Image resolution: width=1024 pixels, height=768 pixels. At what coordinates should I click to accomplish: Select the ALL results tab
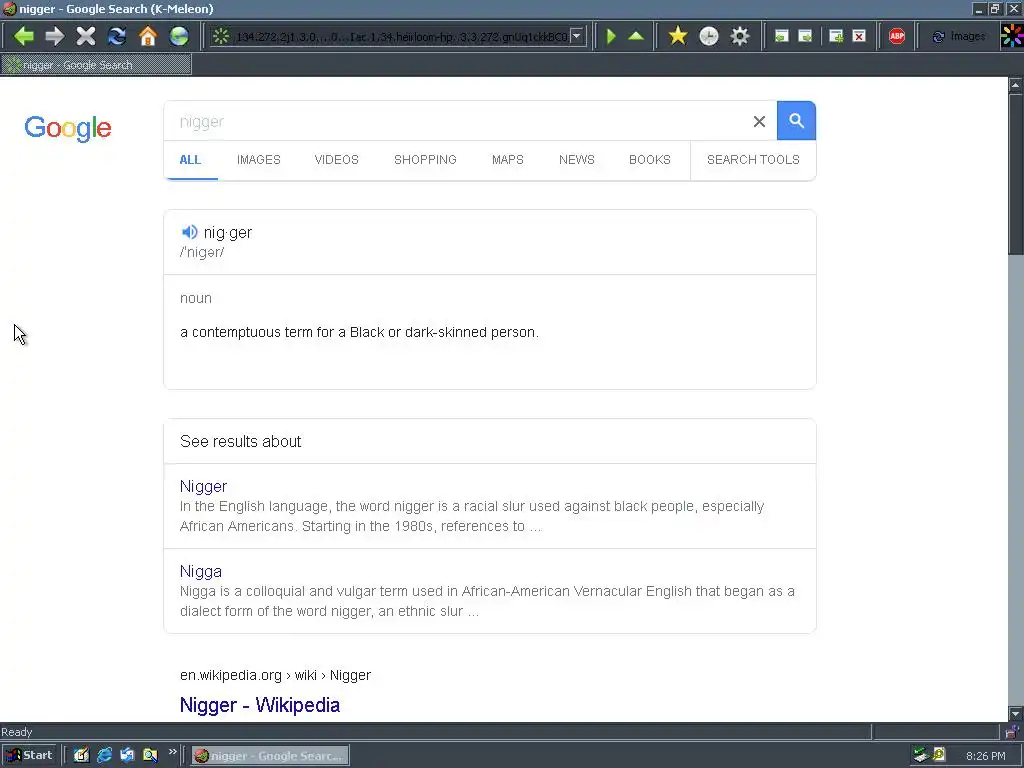(x=190, y=159)
